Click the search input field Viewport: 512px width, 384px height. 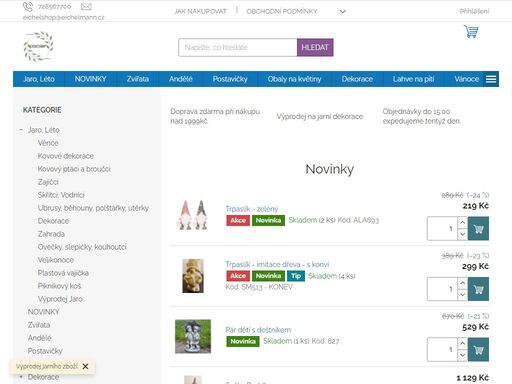[238, 47]
